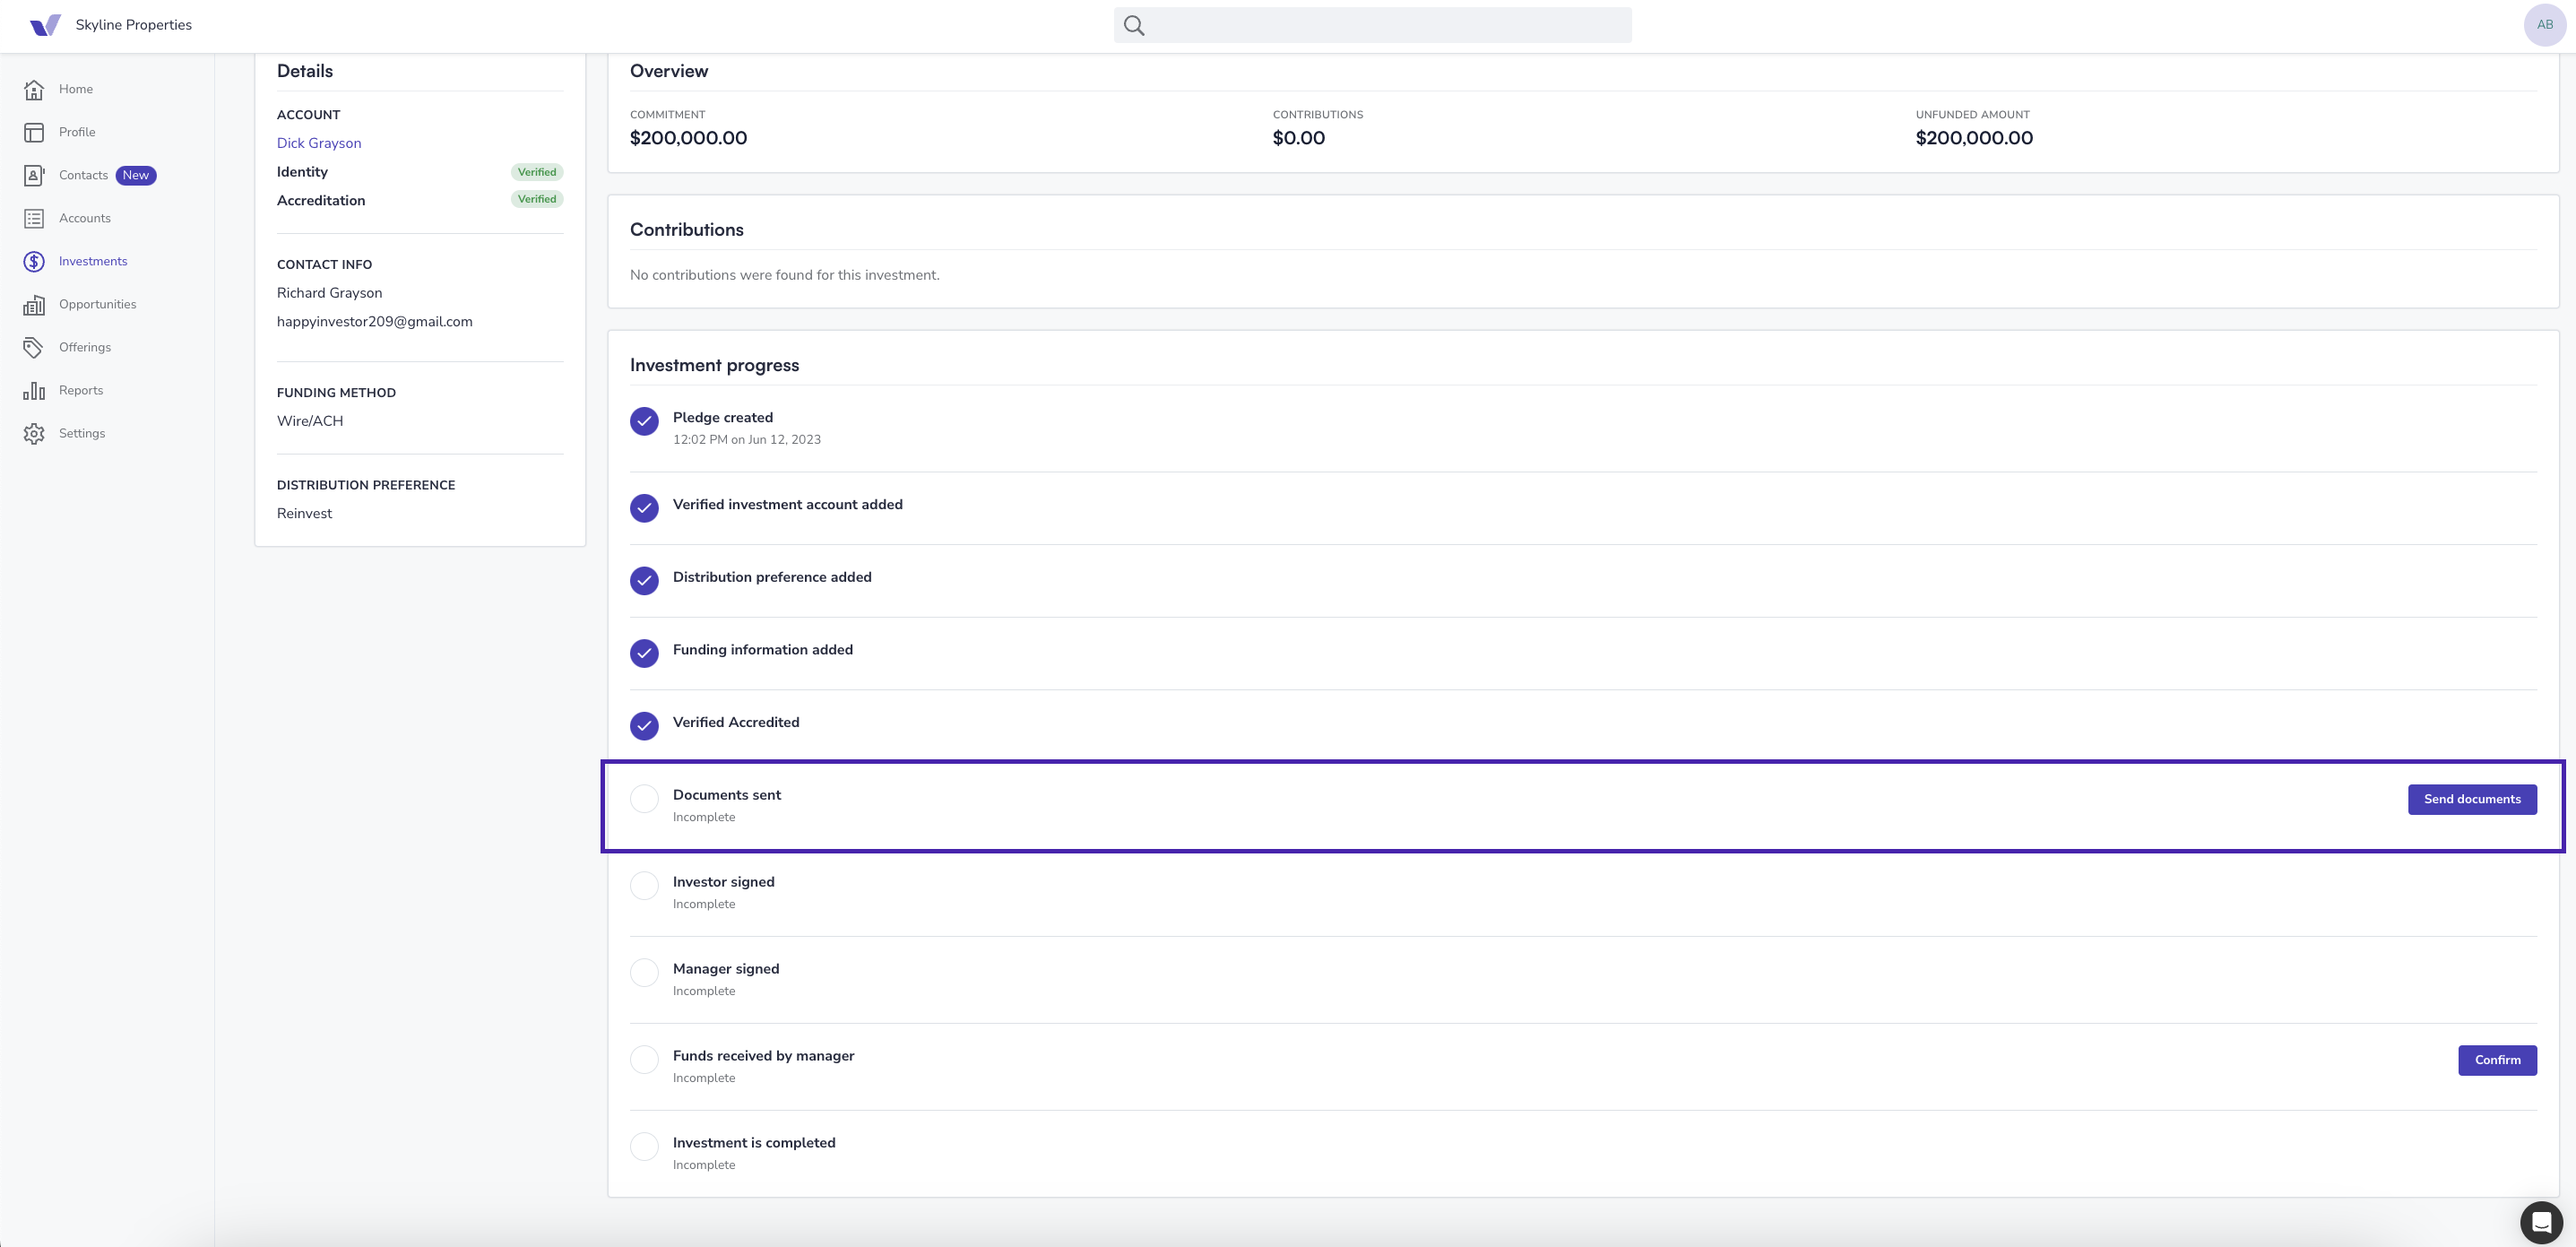Navigate to Accounts in the sidebar

(85, 219)
